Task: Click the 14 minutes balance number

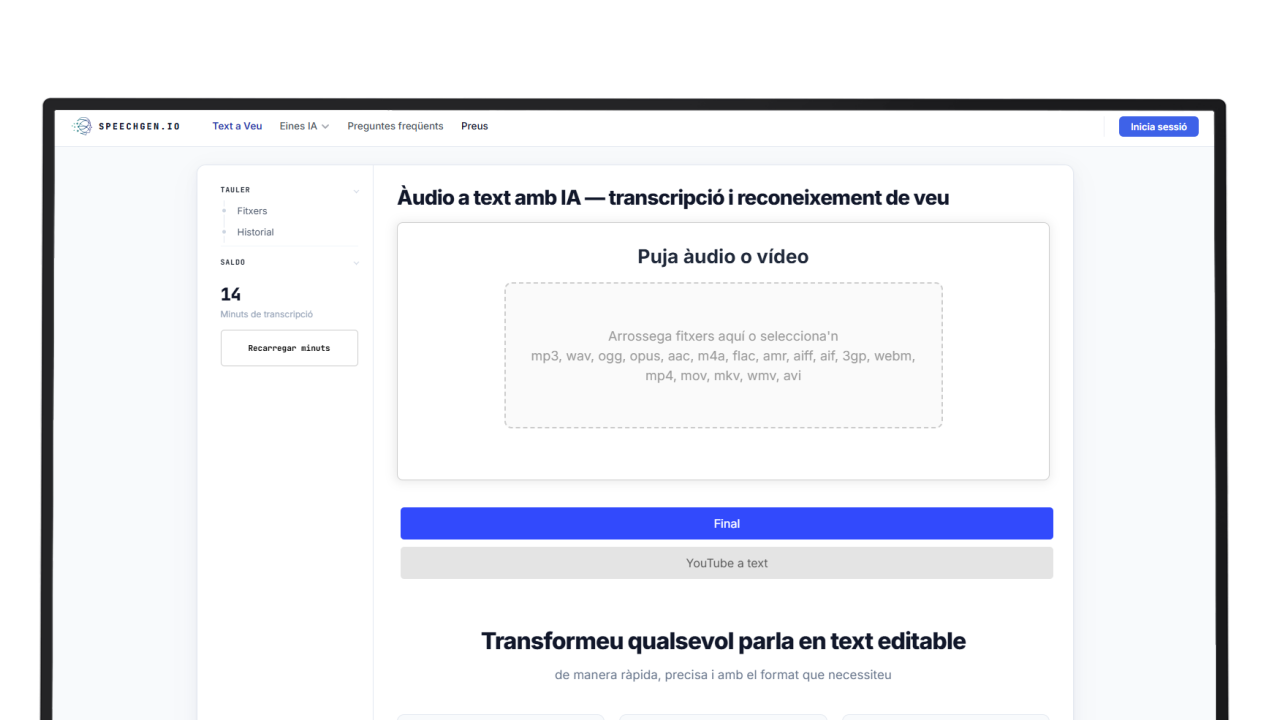Action: (x=231, y=294)
